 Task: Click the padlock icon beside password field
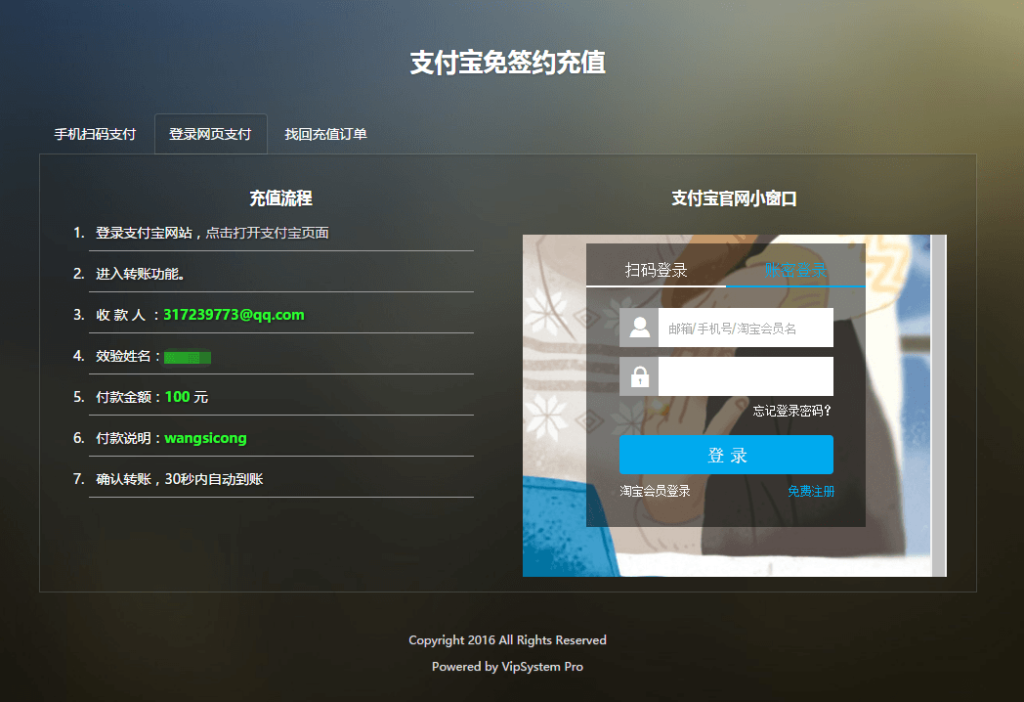(639, 376)
